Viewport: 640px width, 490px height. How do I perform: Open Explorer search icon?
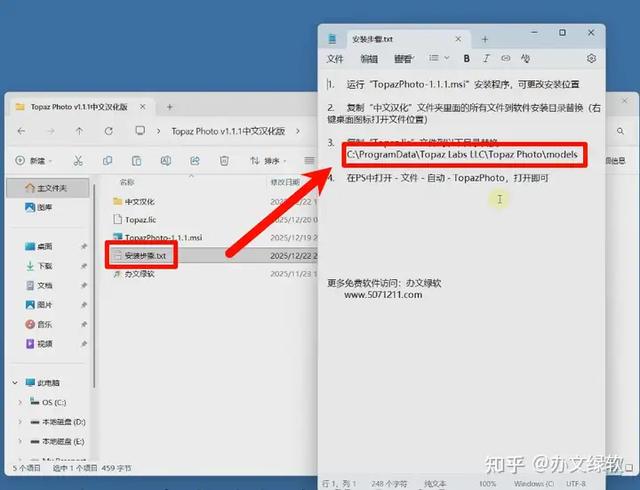pos(620,131)
